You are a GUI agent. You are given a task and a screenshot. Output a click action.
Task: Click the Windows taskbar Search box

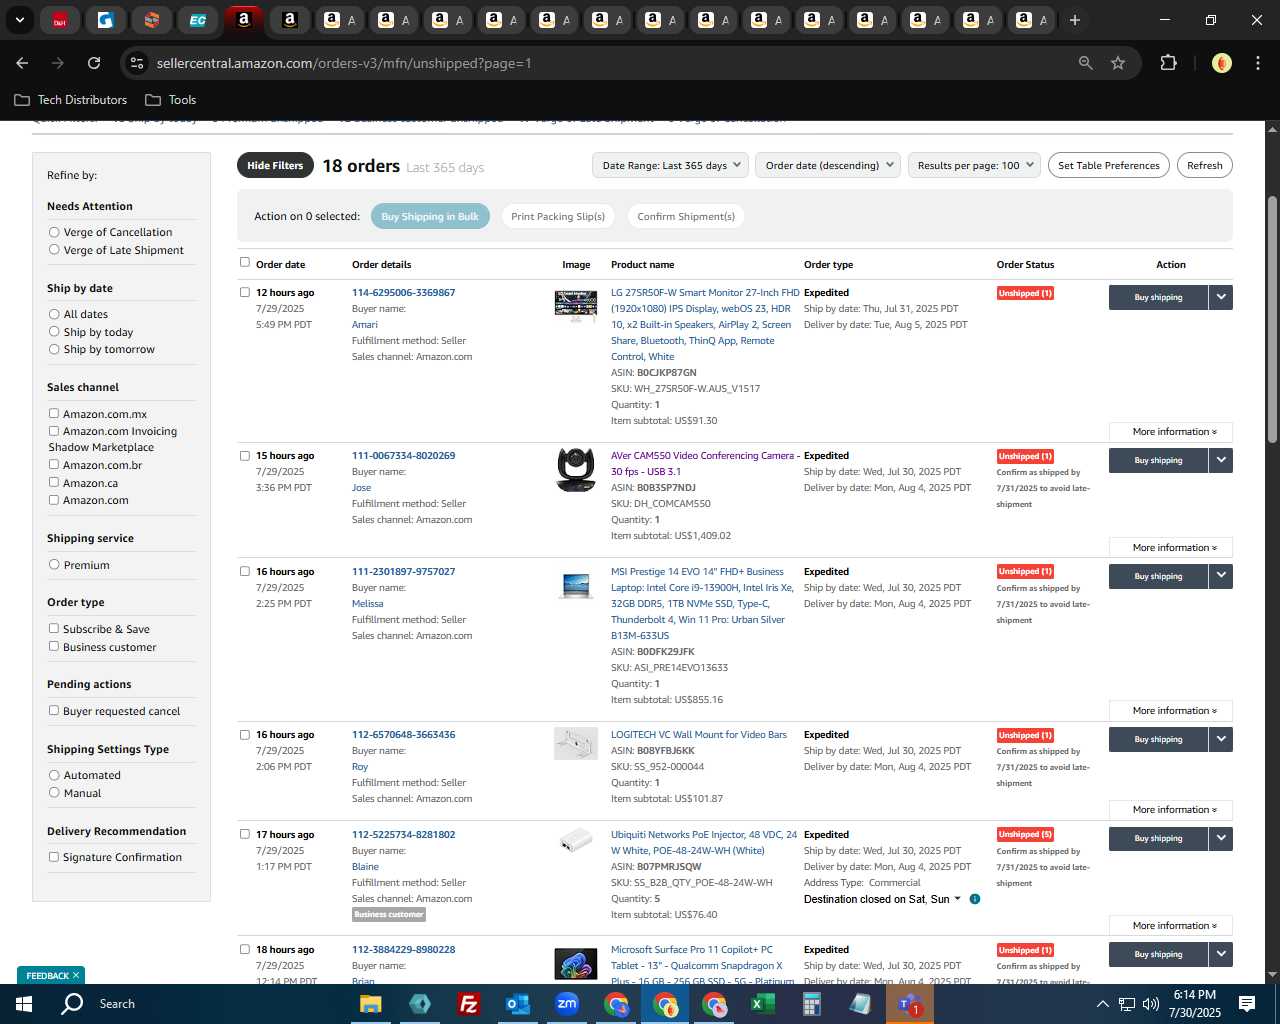[117, 1004]
